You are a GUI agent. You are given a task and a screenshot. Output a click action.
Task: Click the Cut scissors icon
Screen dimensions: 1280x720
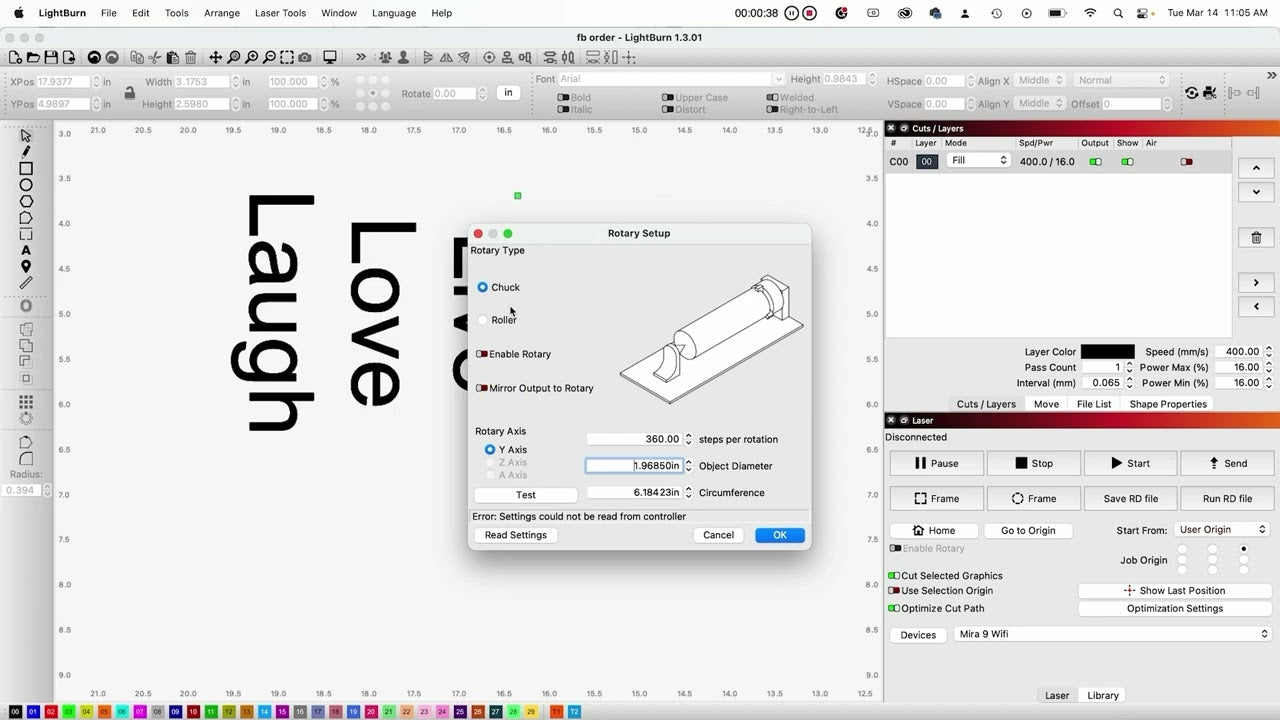click(x=155, y=58)
